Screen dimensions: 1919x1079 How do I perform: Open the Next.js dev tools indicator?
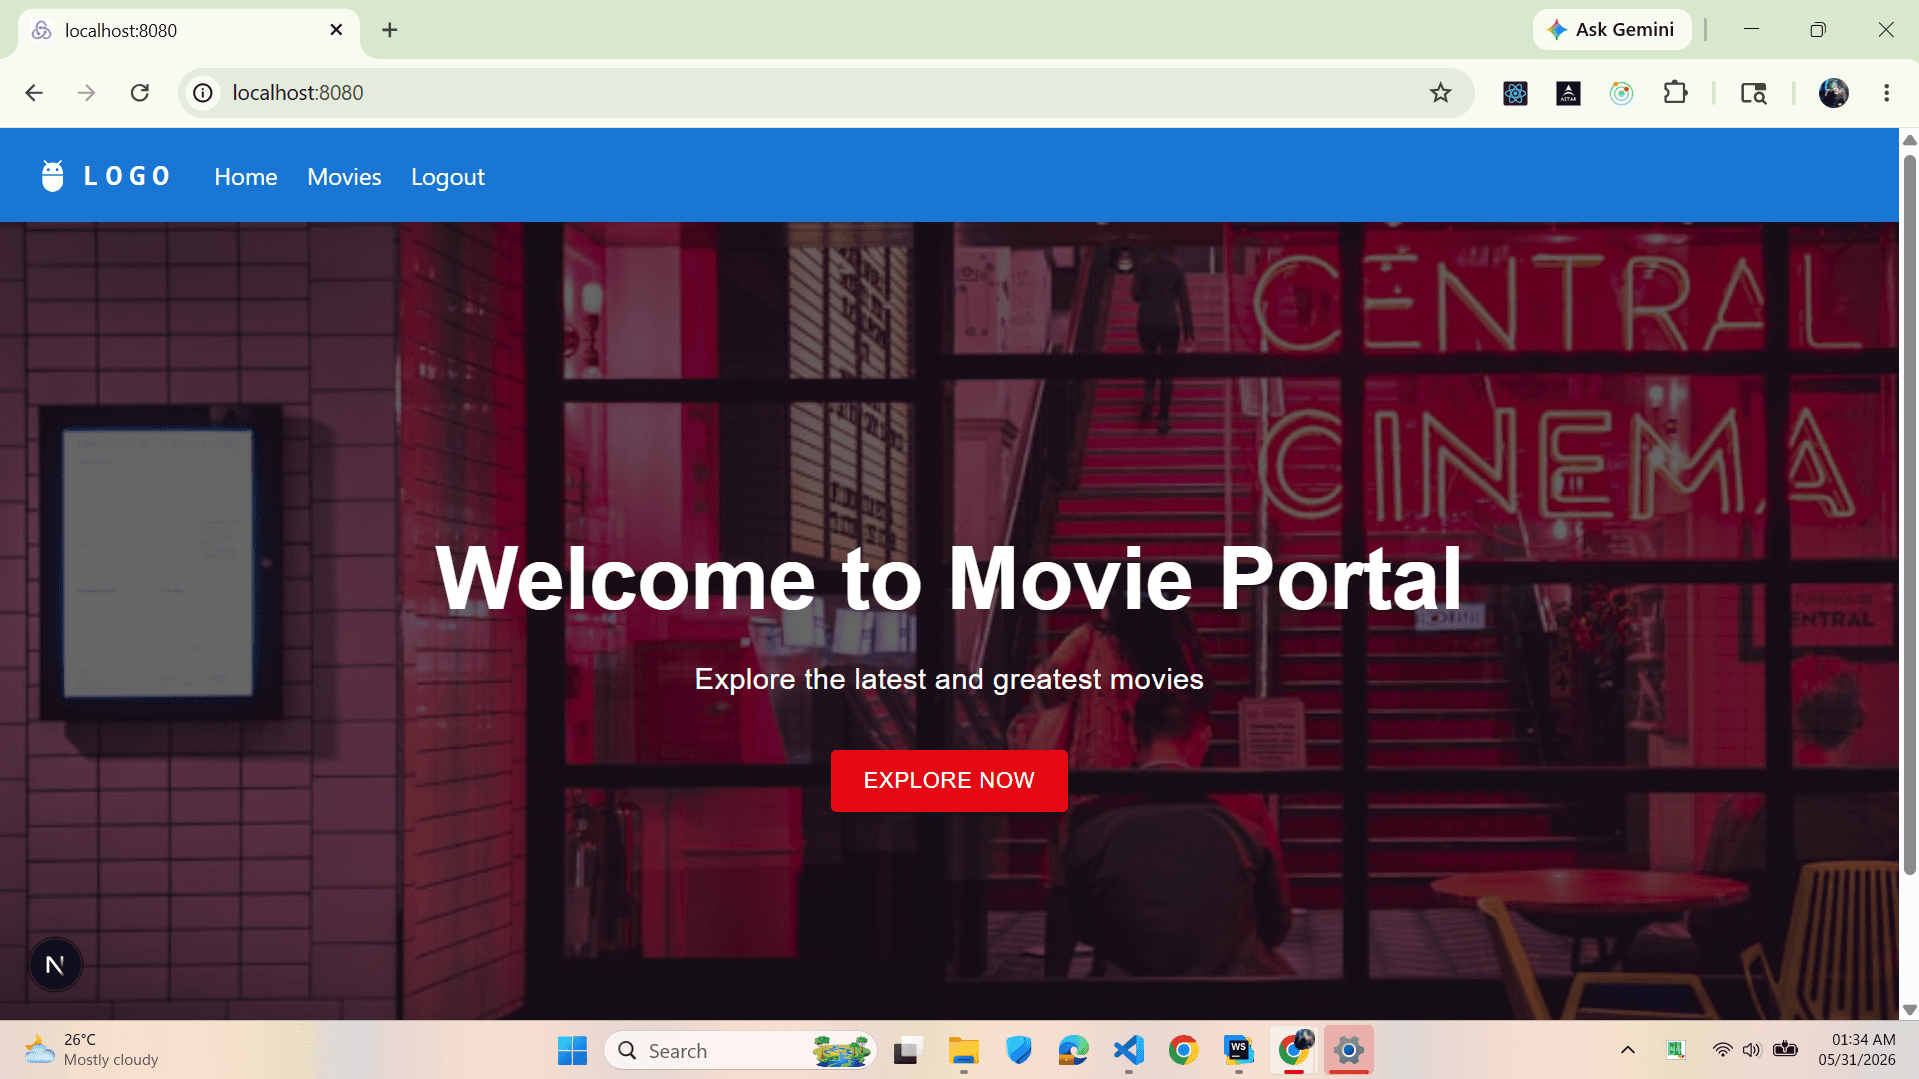[x=55, y=964]
